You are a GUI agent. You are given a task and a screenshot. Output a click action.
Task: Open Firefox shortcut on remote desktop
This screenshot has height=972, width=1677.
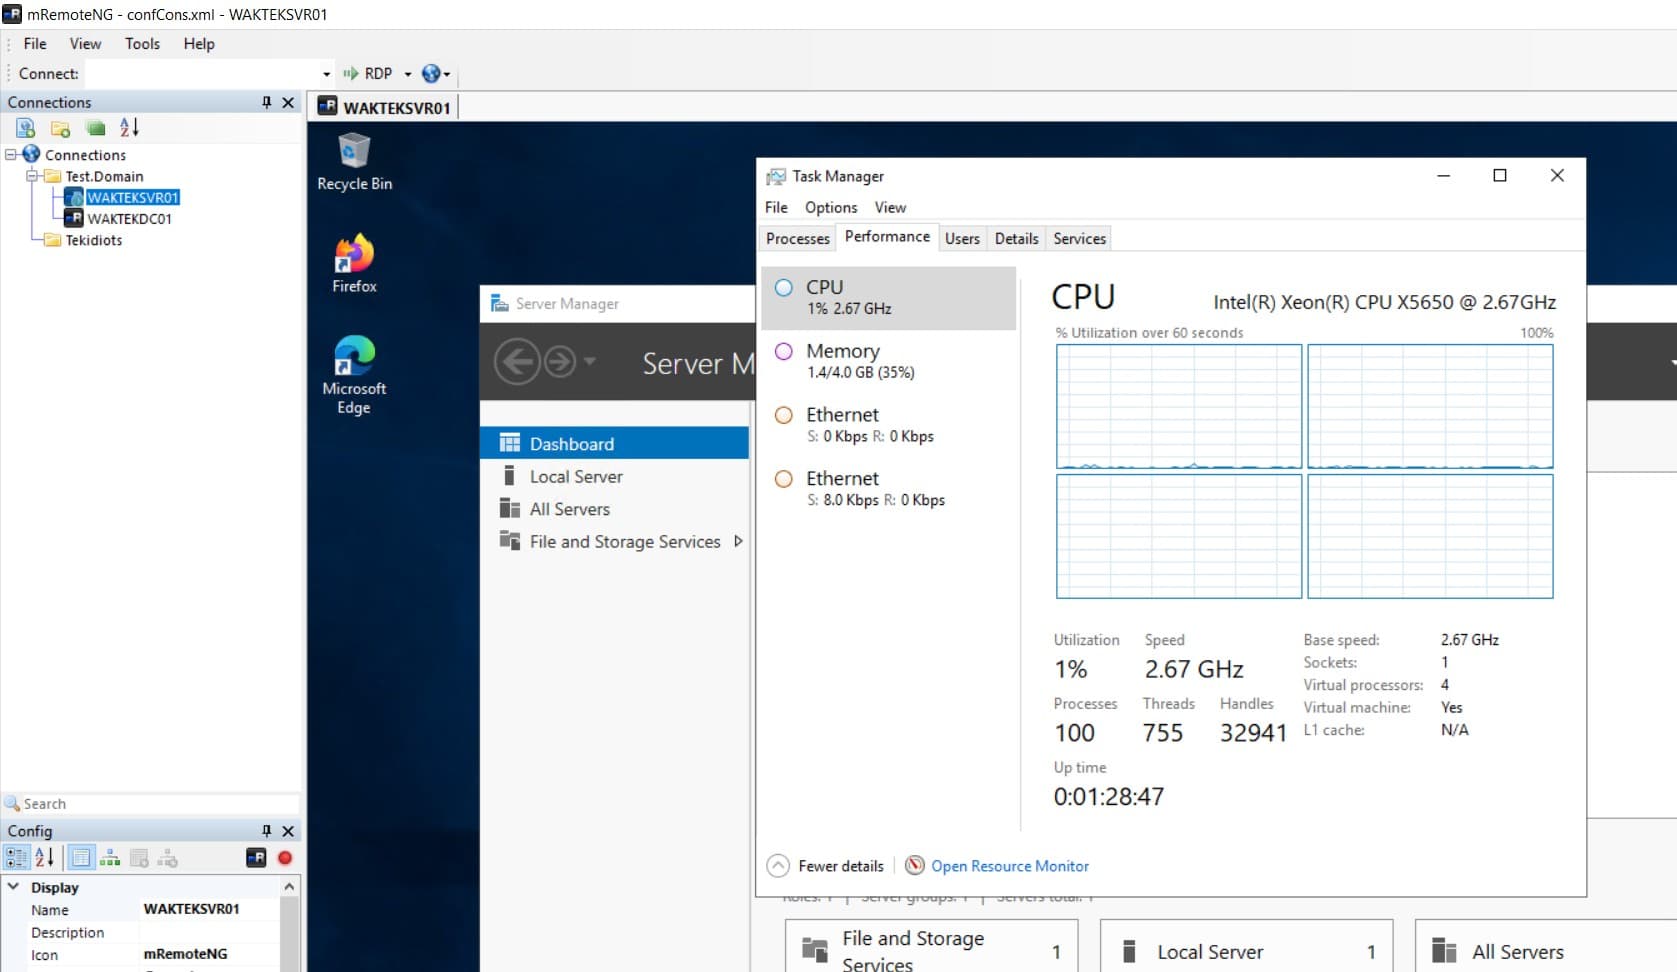tap(354, 264)
